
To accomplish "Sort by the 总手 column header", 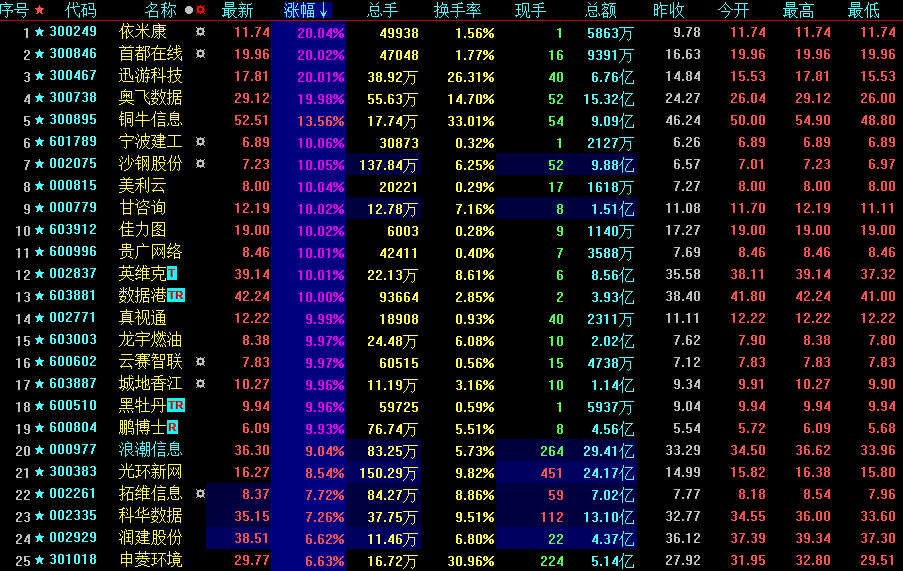I will pyautogui.click(x=382, y=10).
